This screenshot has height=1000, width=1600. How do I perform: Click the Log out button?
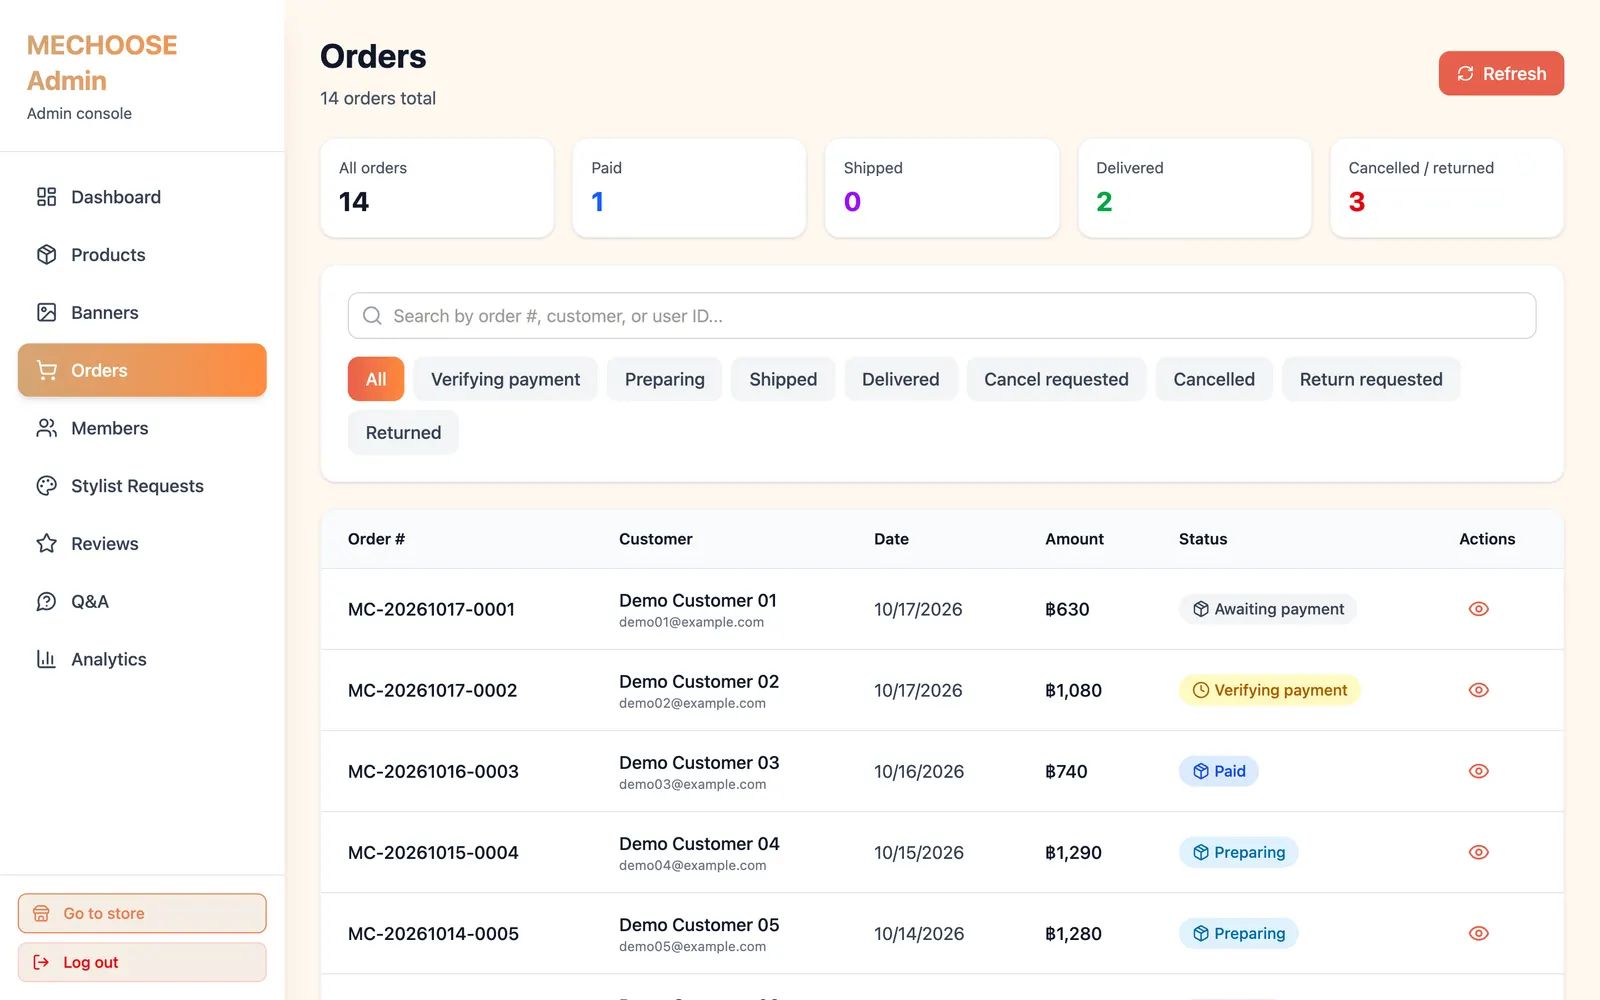pyautogui.click(x=142, y=962)
